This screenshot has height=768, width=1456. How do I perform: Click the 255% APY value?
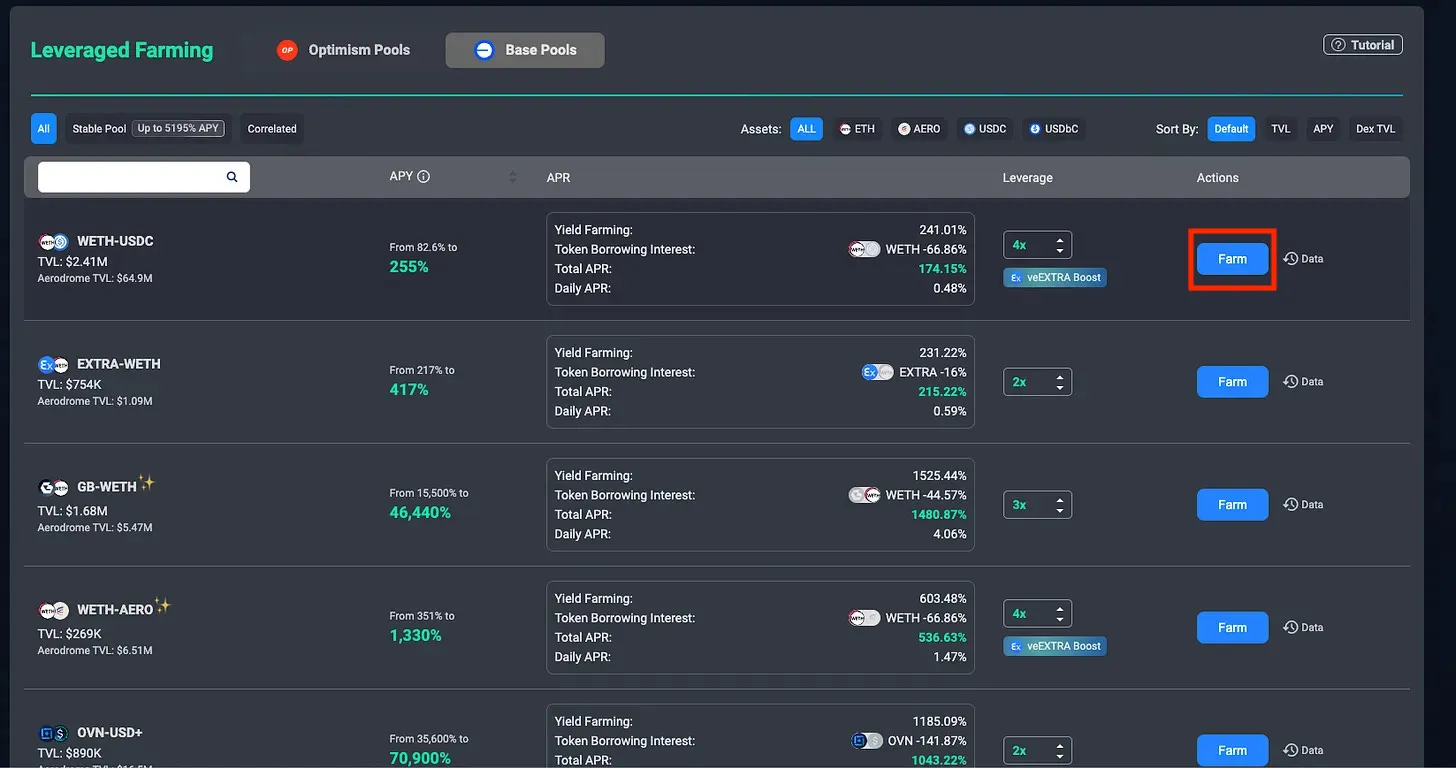tap(409, 267)
